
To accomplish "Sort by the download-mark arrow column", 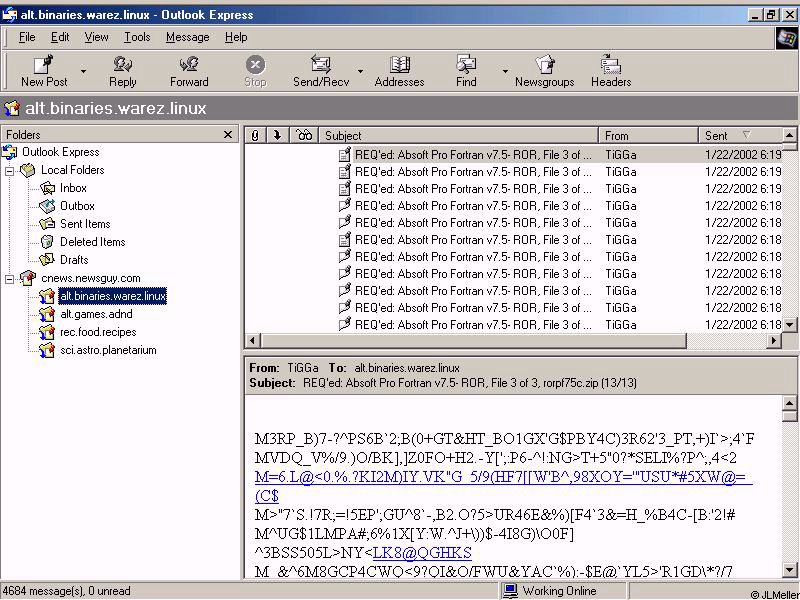I will click(277, 135).
